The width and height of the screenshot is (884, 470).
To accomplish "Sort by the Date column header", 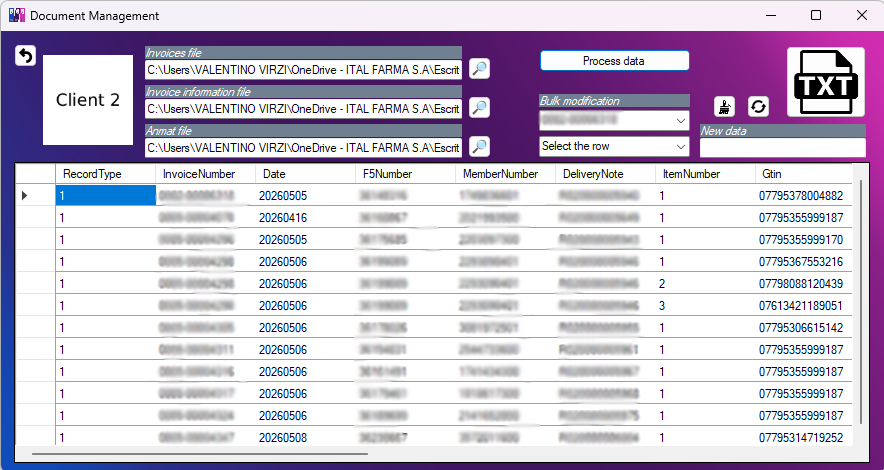I will coord(305,174).
